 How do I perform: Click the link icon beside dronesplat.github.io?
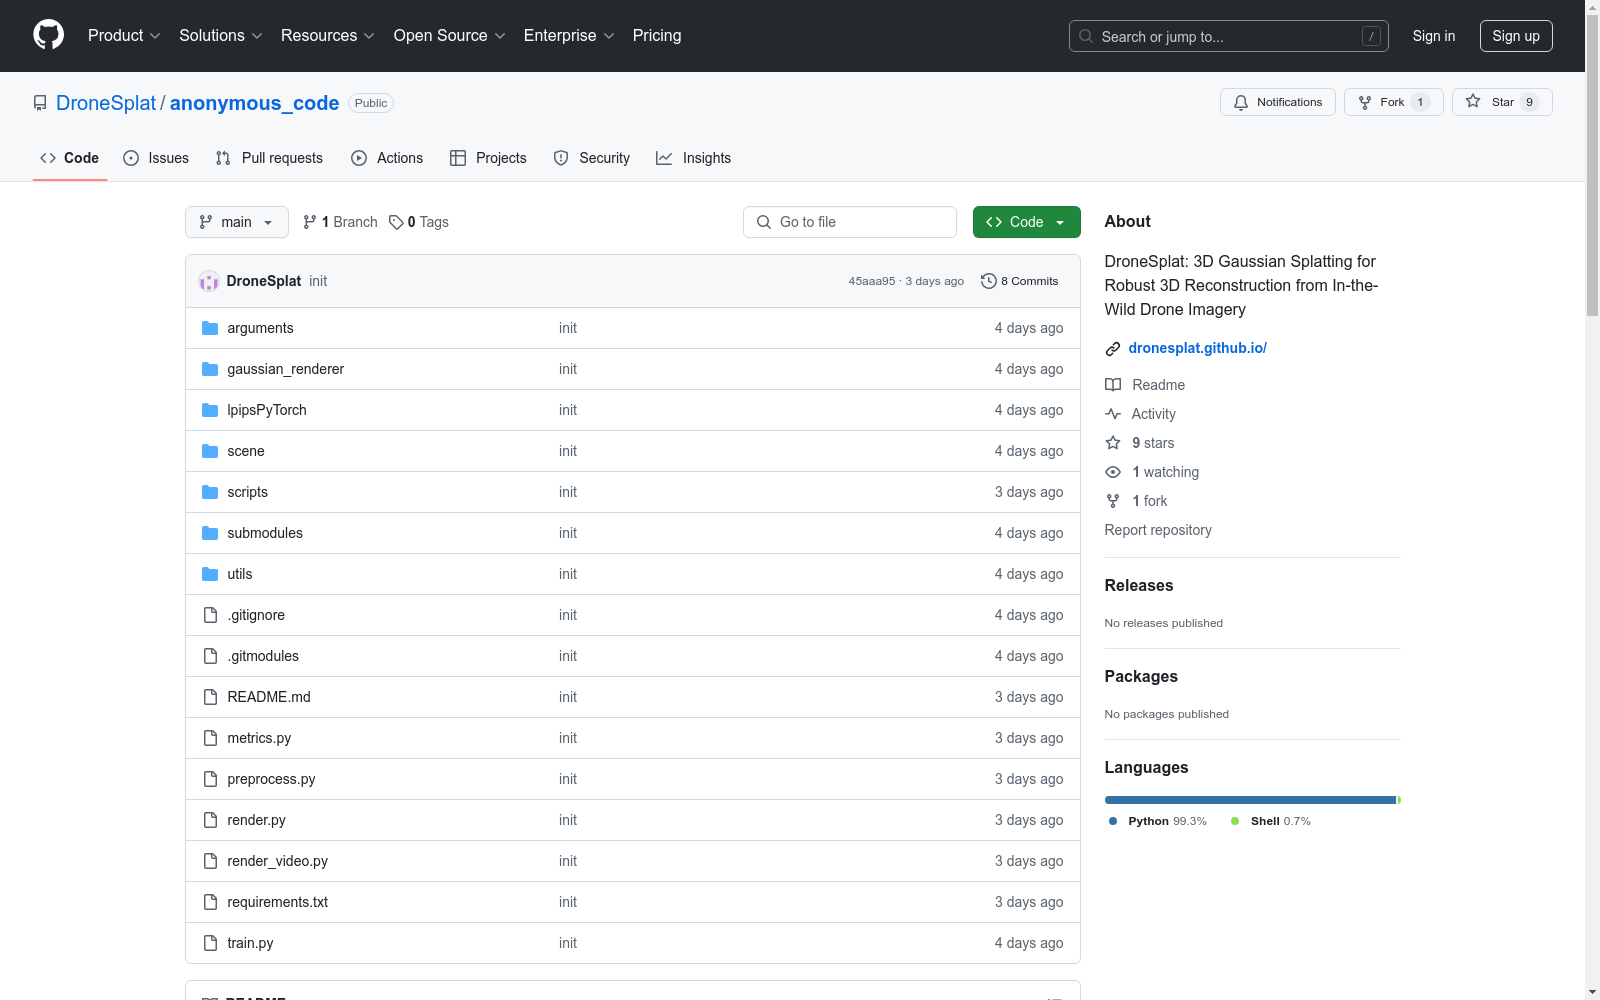pos(1113,349)
